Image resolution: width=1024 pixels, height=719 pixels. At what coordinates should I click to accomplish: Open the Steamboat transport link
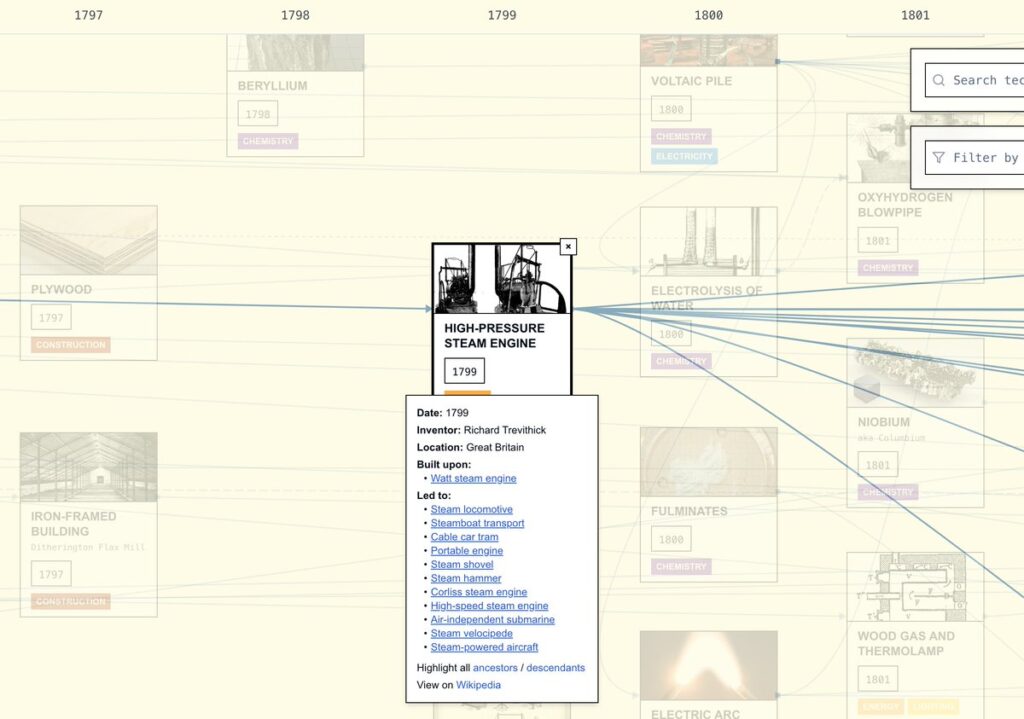(477, 523)
